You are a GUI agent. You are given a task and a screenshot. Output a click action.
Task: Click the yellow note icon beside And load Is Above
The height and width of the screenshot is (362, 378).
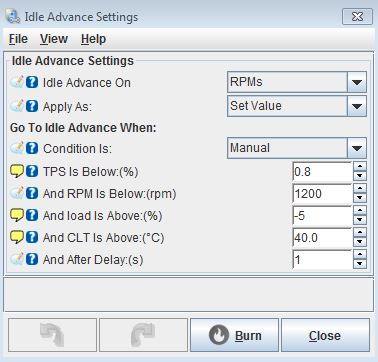coord(17,215)
